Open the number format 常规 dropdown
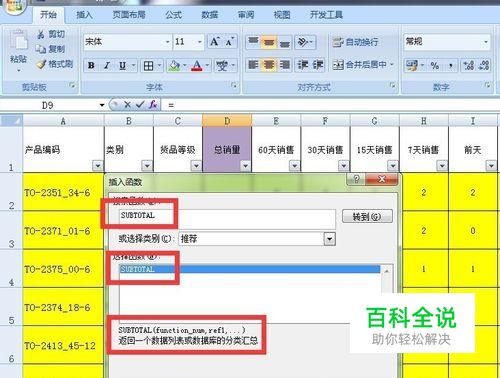Screen dimensions: 500x378 click(486, 42)
